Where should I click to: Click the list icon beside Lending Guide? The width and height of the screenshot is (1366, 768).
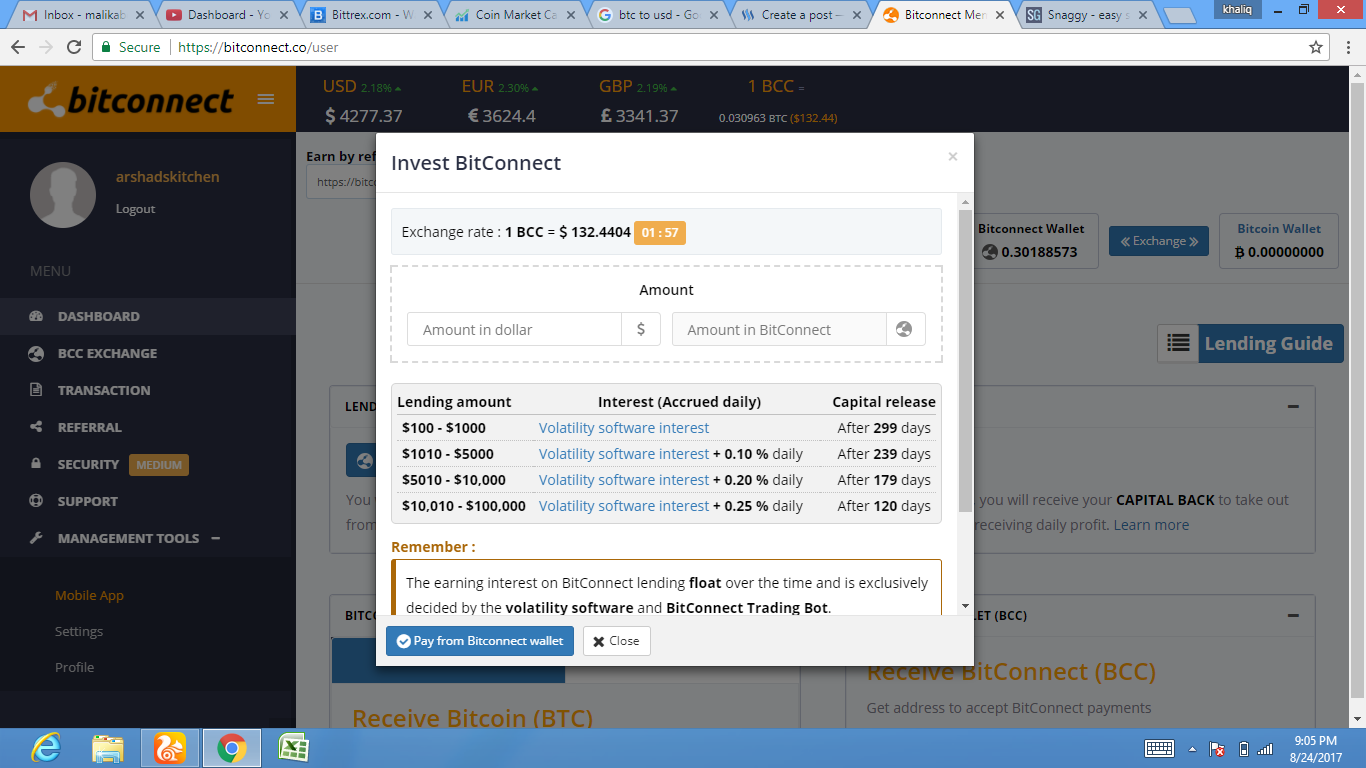[x=1178, y=343]
